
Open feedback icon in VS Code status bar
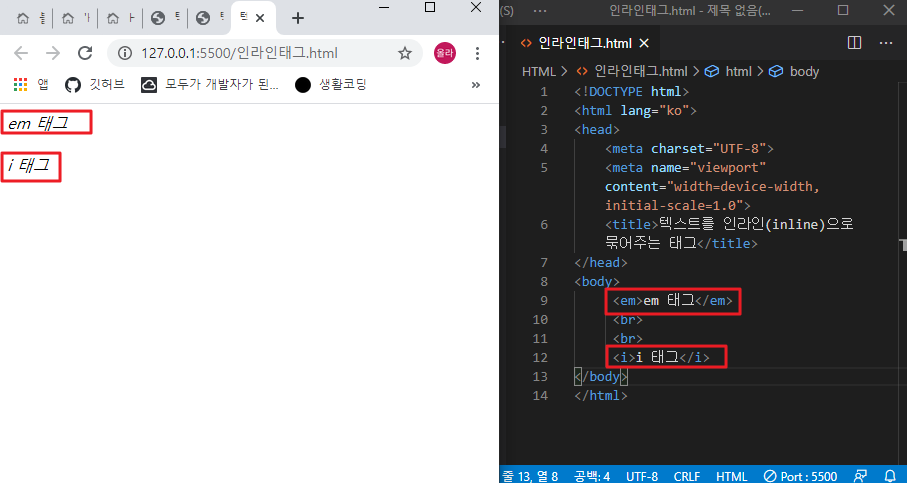tap(860, 476)
